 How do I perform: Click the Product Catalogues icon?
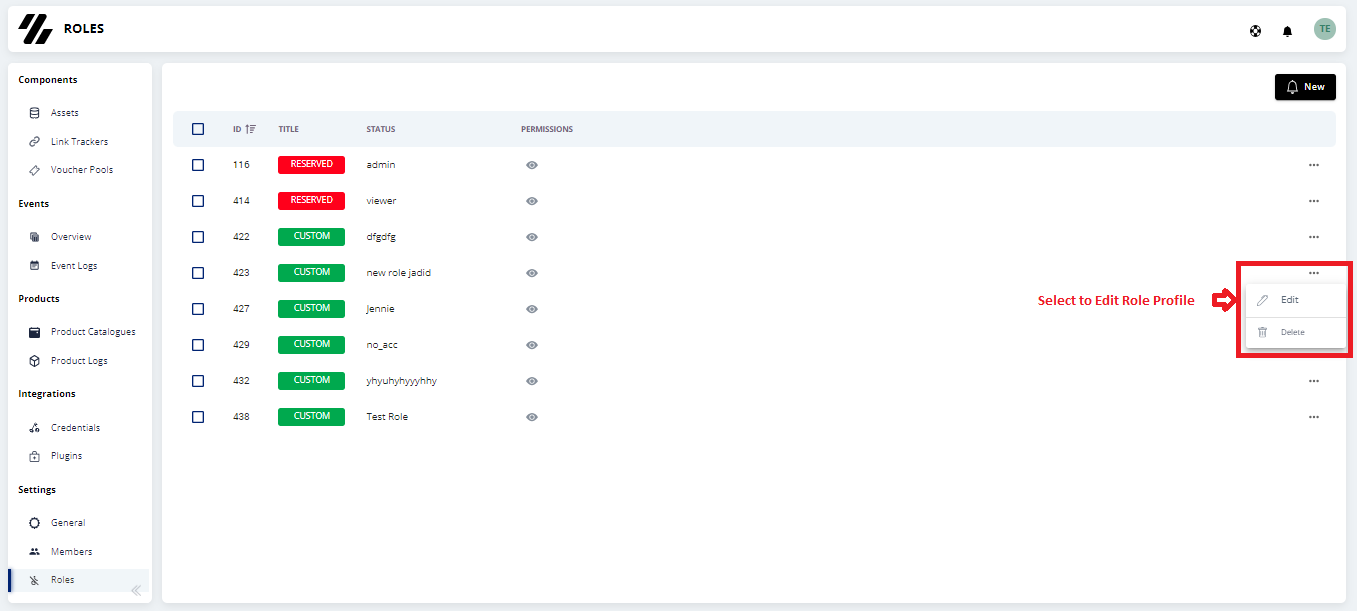coord(35,332)
